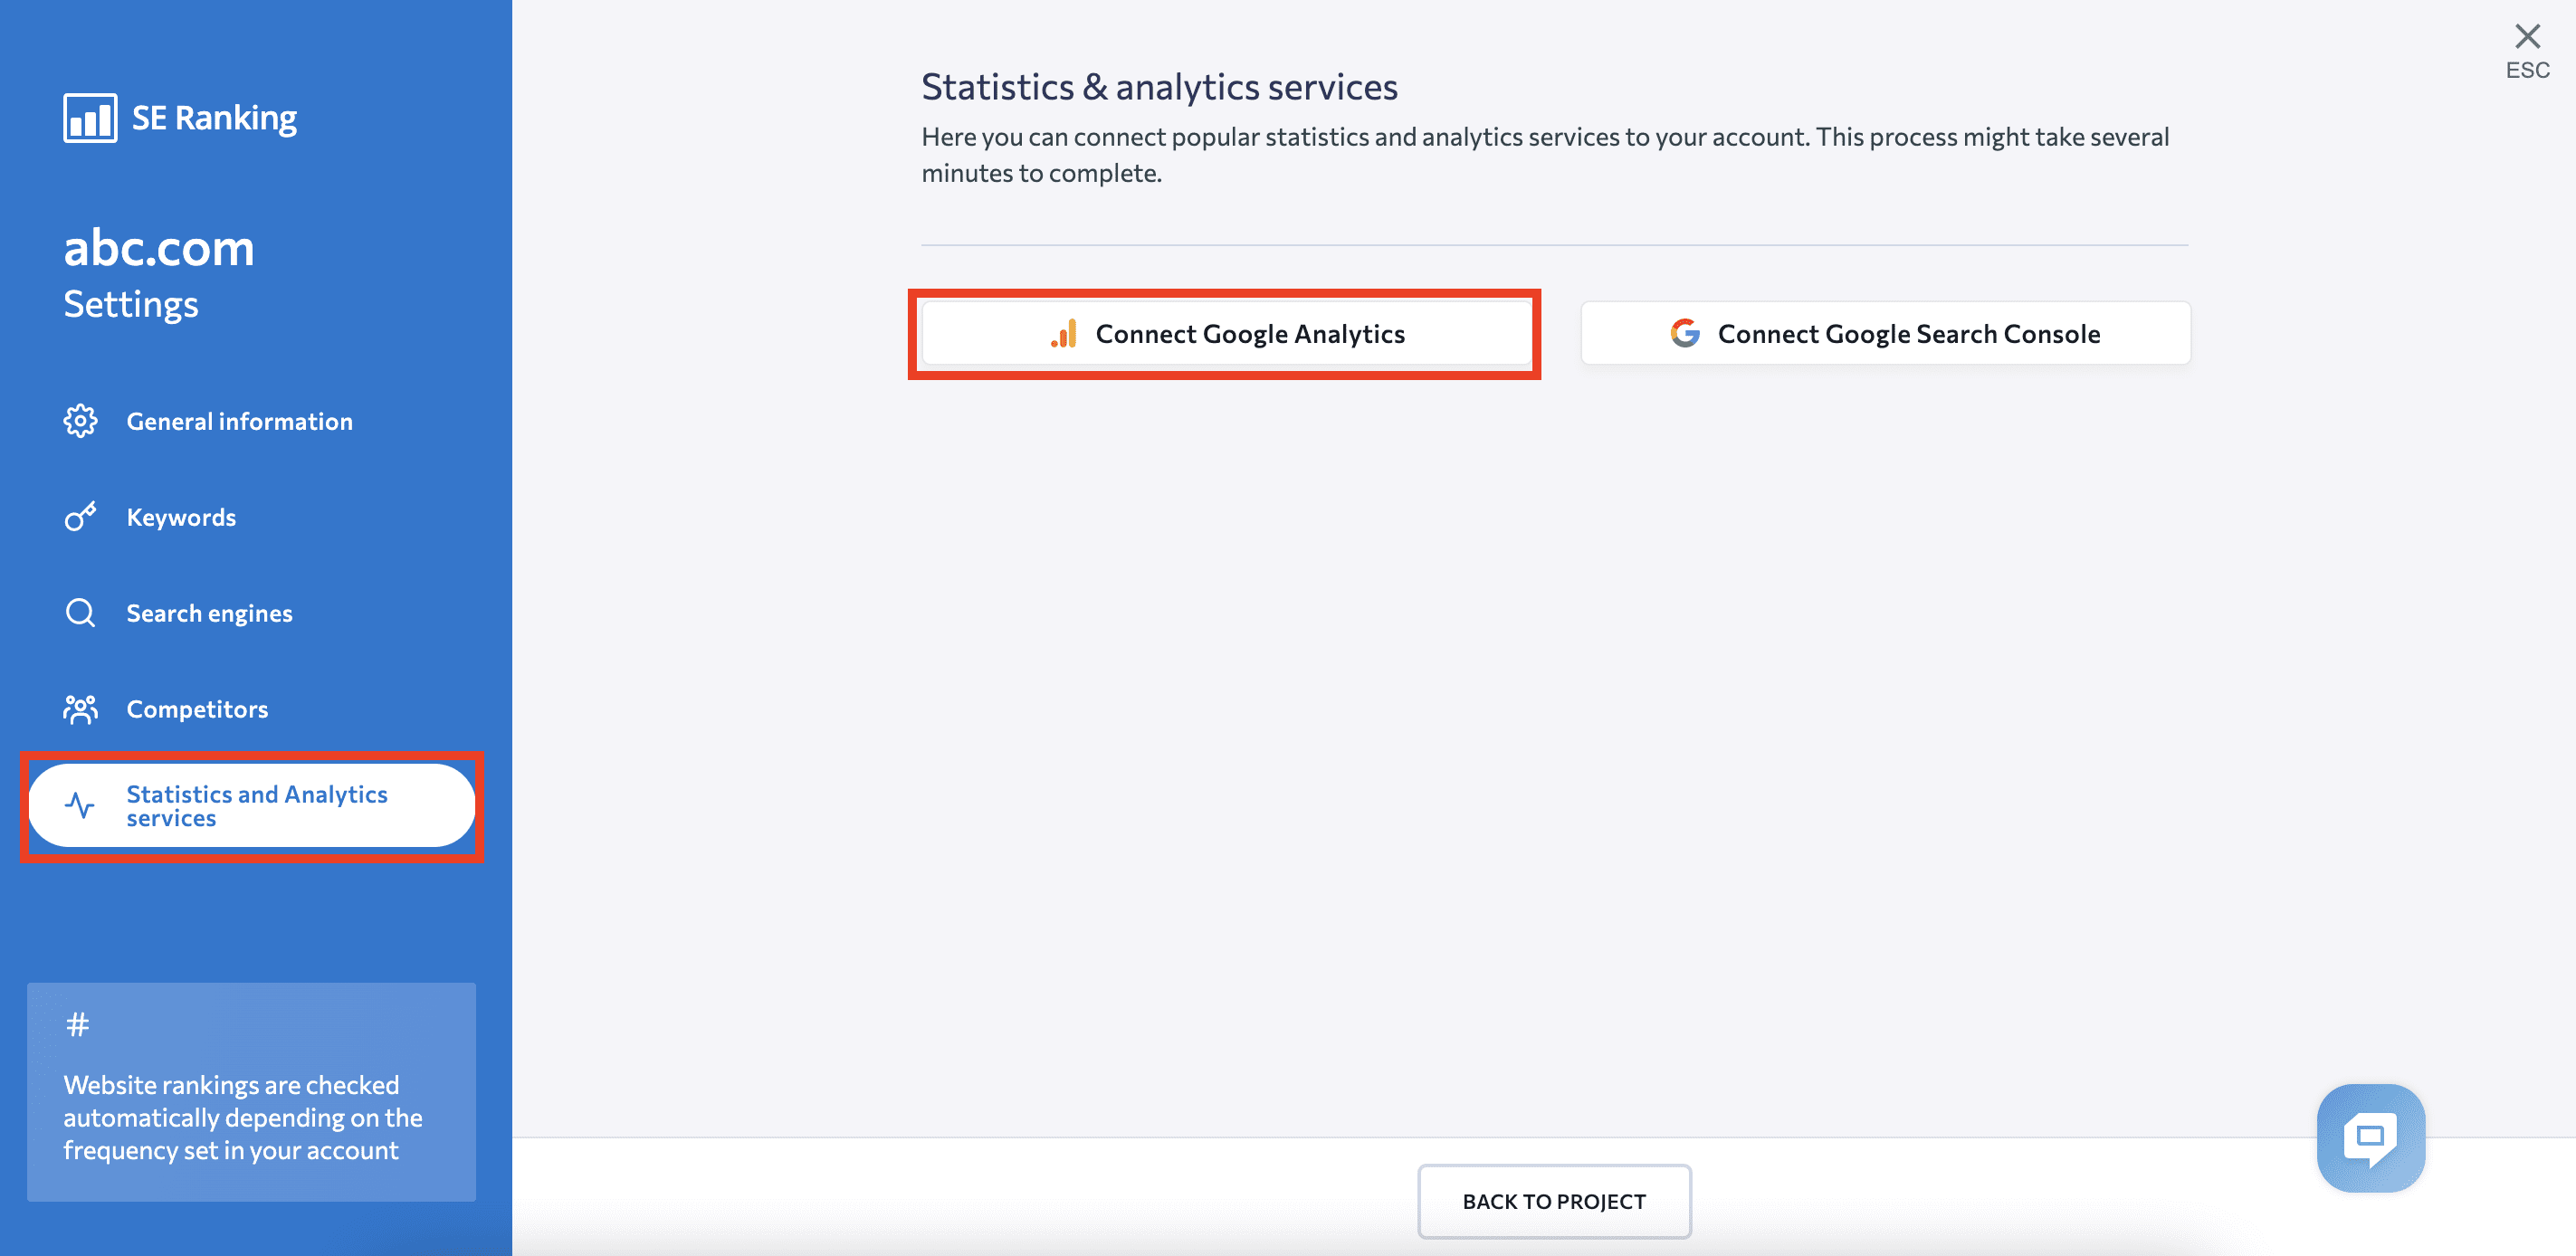Click the Google G logo icon
This screenshot has width=2576, height=1256.
1685,333
